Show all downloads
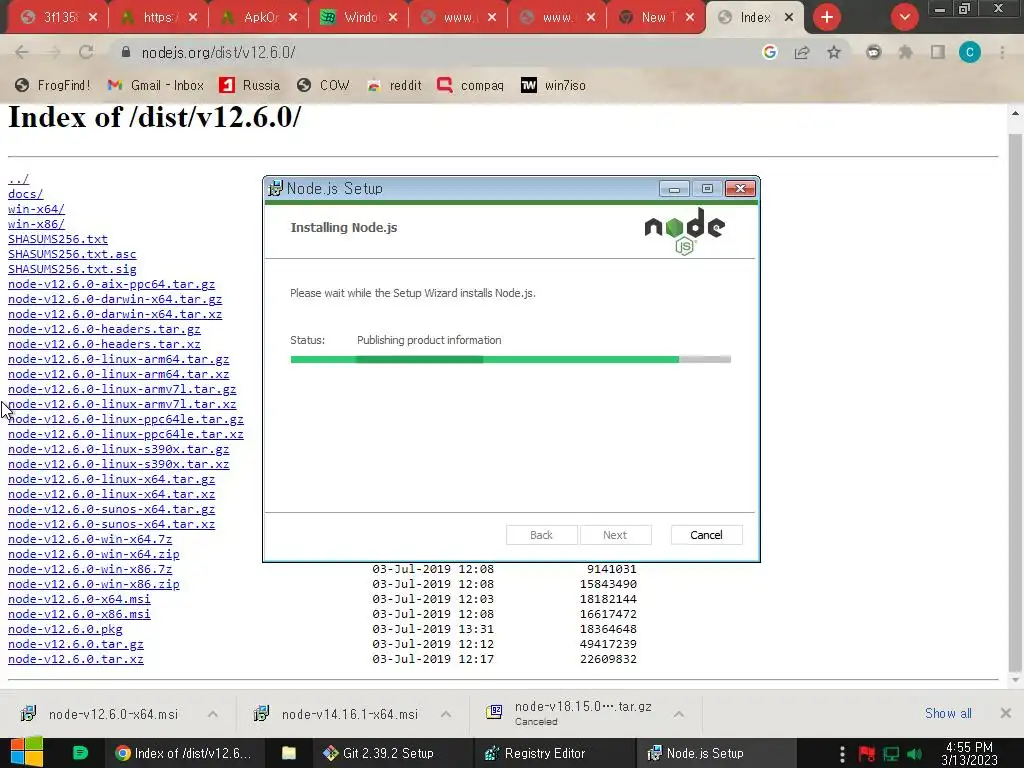The width and height of the screenshot is (1024, 768). point(948,713)
